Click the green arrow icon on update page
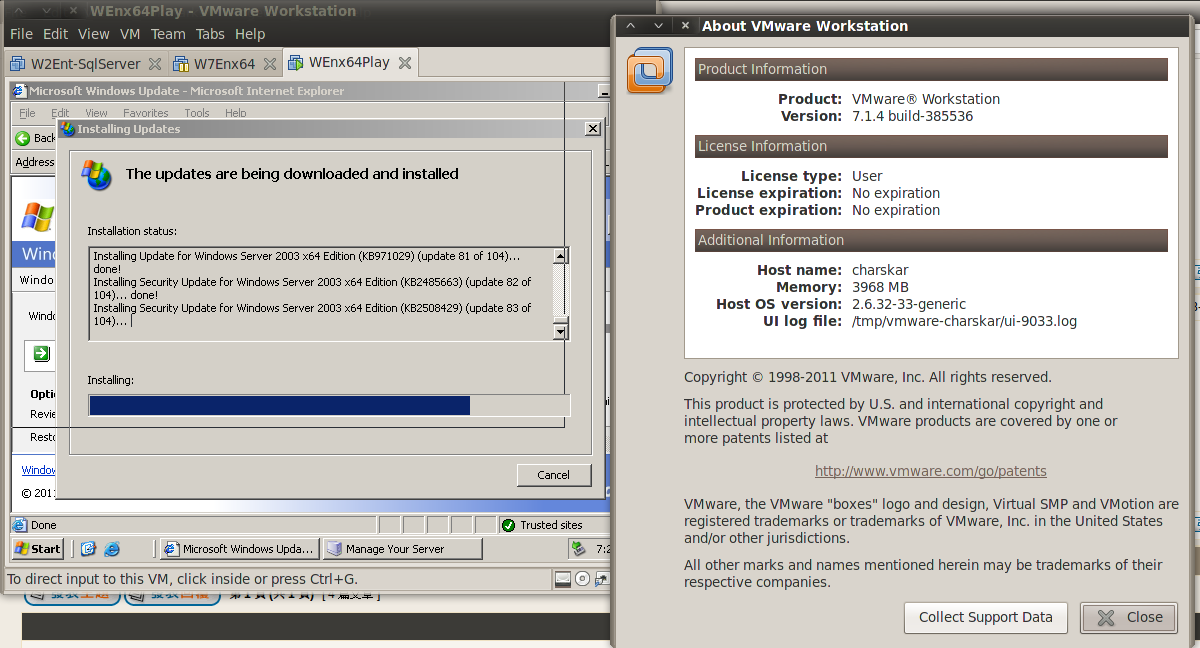Viewport: 1200px width, 648px height. 41,353
